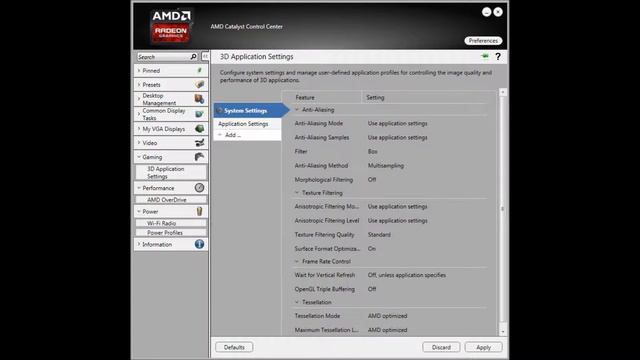Open help with the question mark icon

[x=498, y=57]
